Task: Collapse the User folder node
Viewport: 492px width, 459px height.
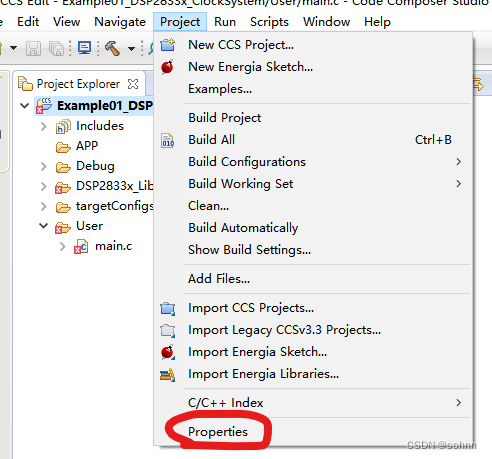Action: tap(44, 226)
